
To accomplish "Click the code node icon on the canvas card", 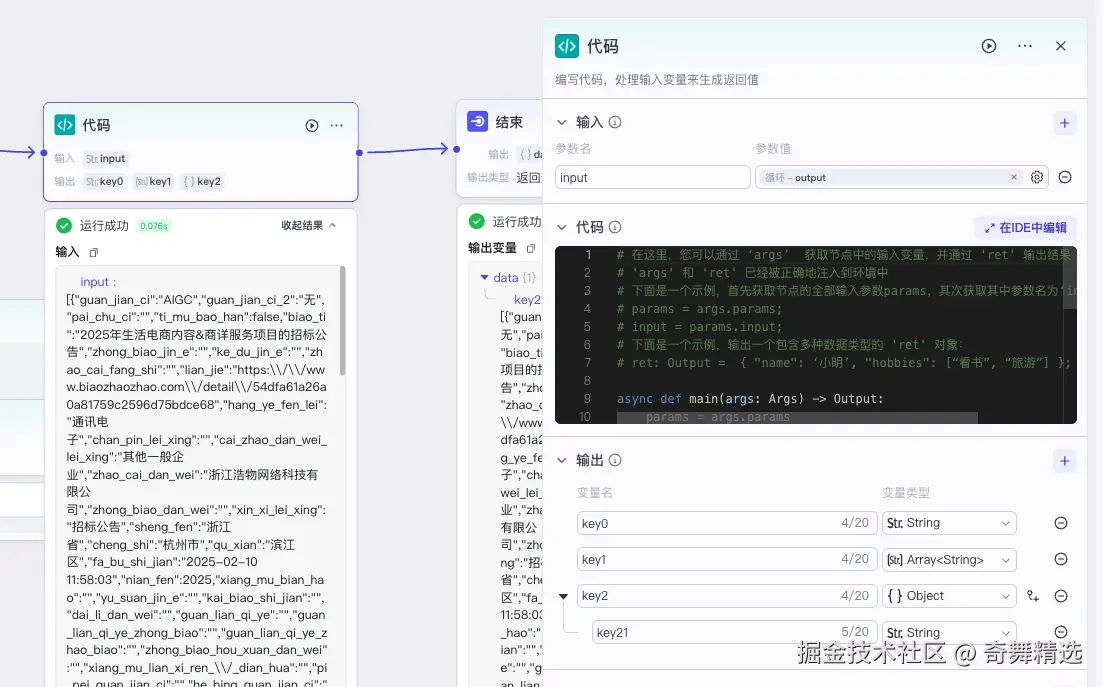I will tap(65, 125).
